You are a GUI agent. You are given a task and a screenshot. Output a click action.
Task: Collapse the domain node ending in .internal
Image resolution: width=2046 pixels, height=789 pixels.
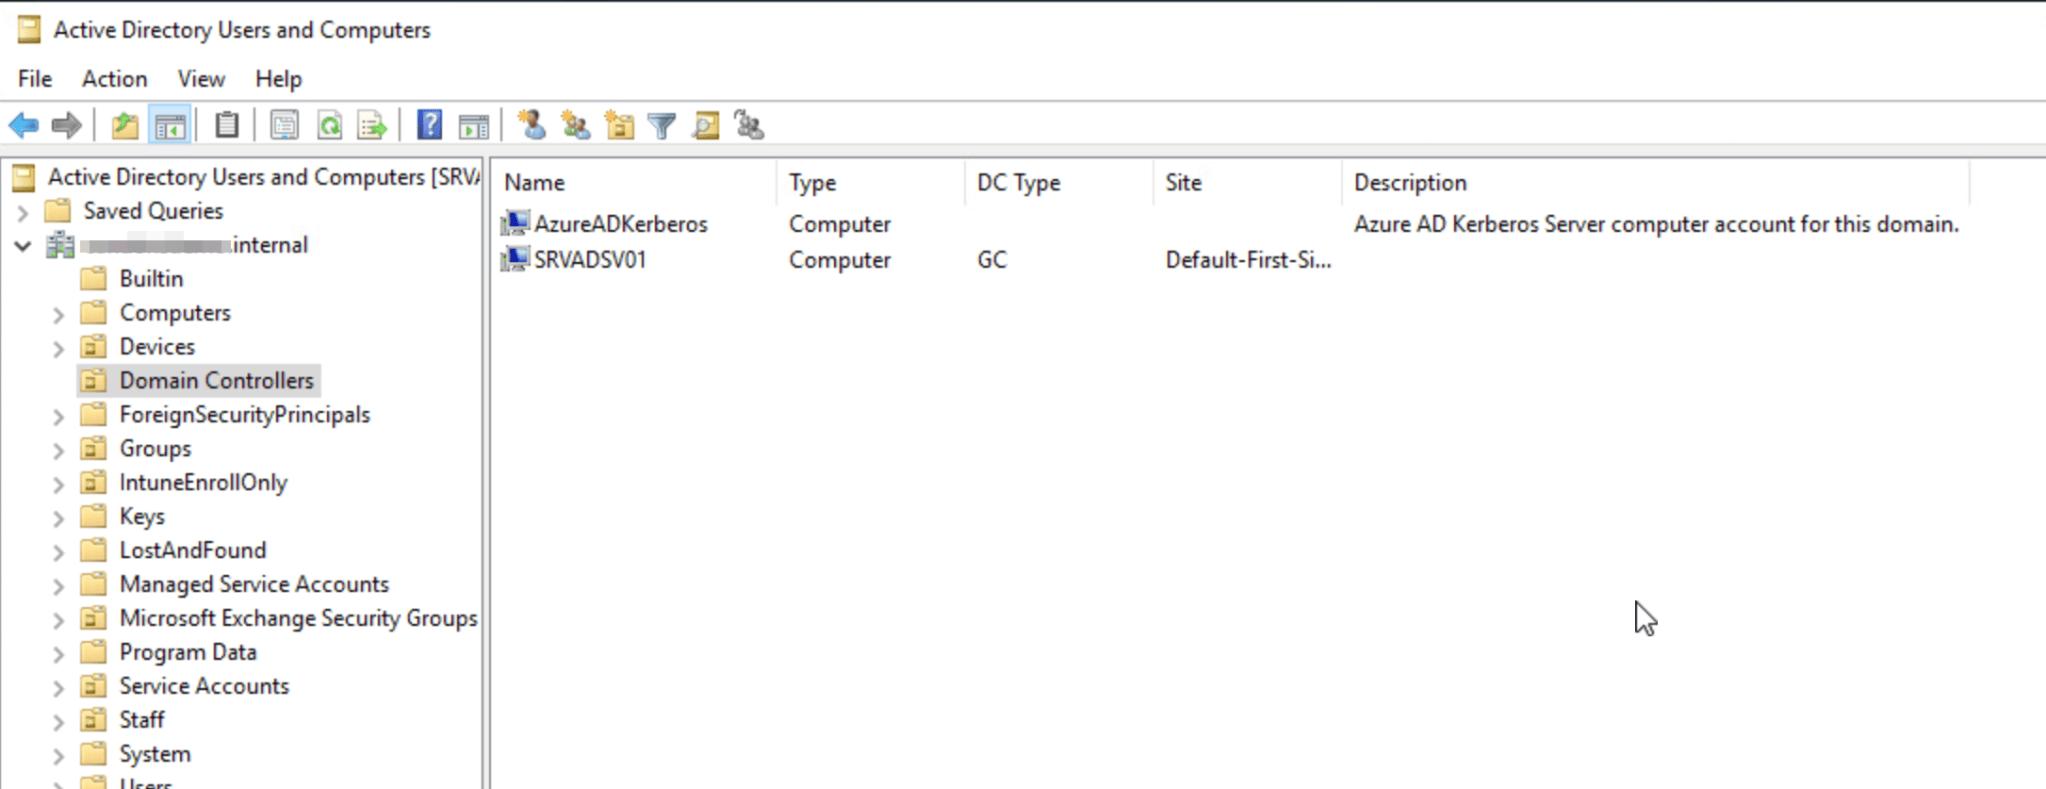[x=23, y=246]
